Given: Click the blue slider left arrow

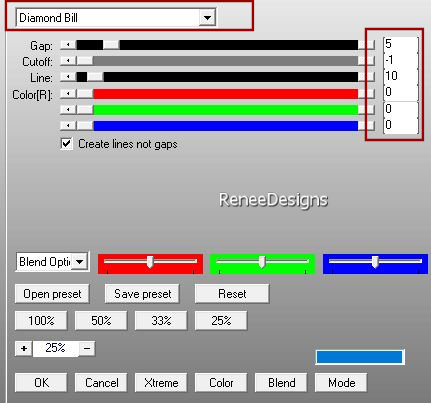Looking at the screenshot, I should click(68, 126).
